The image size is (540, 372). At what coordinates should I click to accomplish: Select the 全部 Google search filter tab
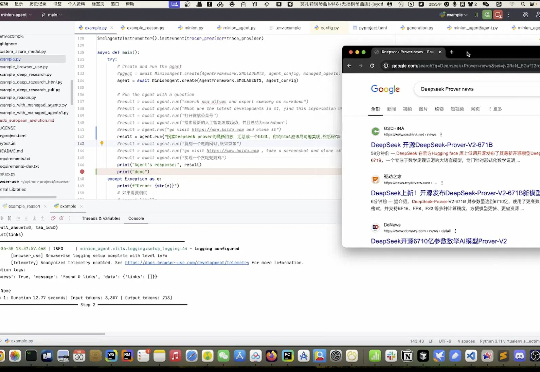(x=375, y=109)
